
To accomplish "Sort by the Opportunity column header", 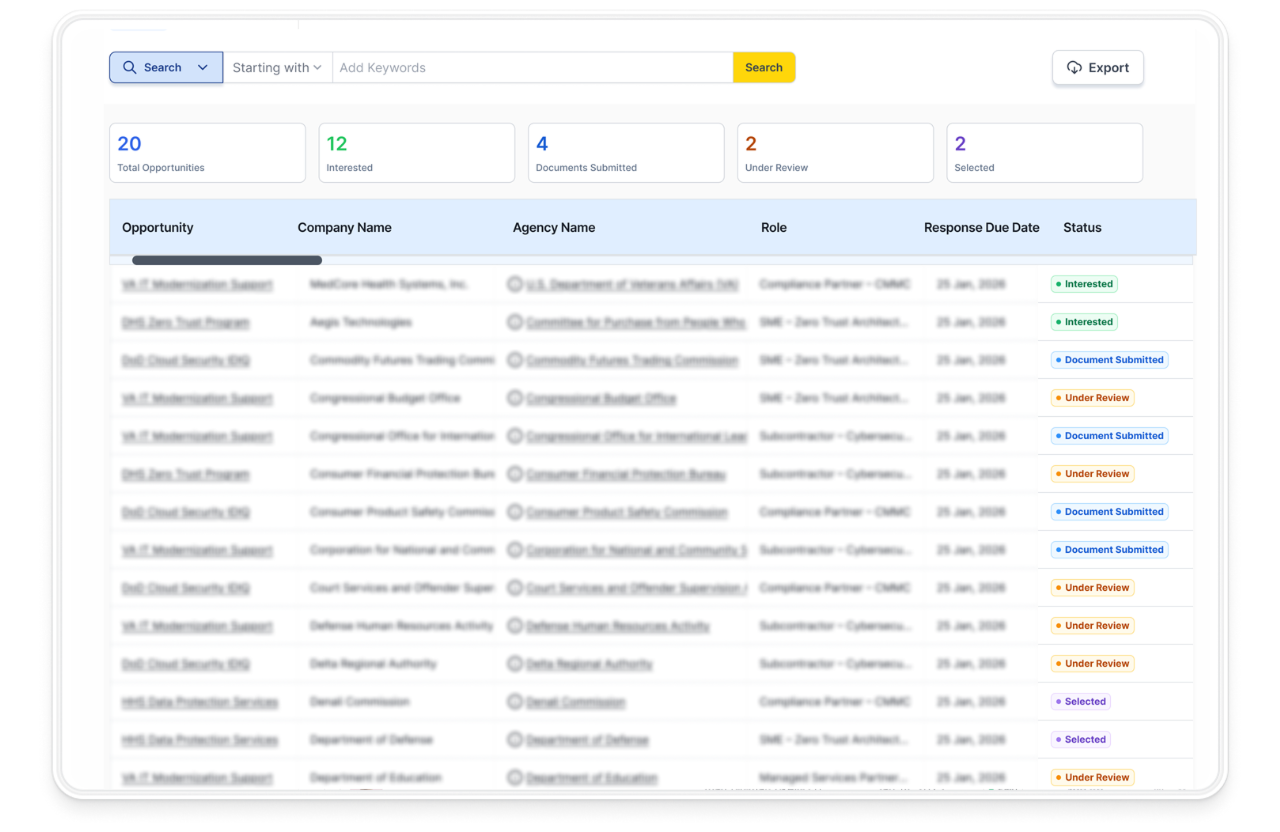I will 158,228.
